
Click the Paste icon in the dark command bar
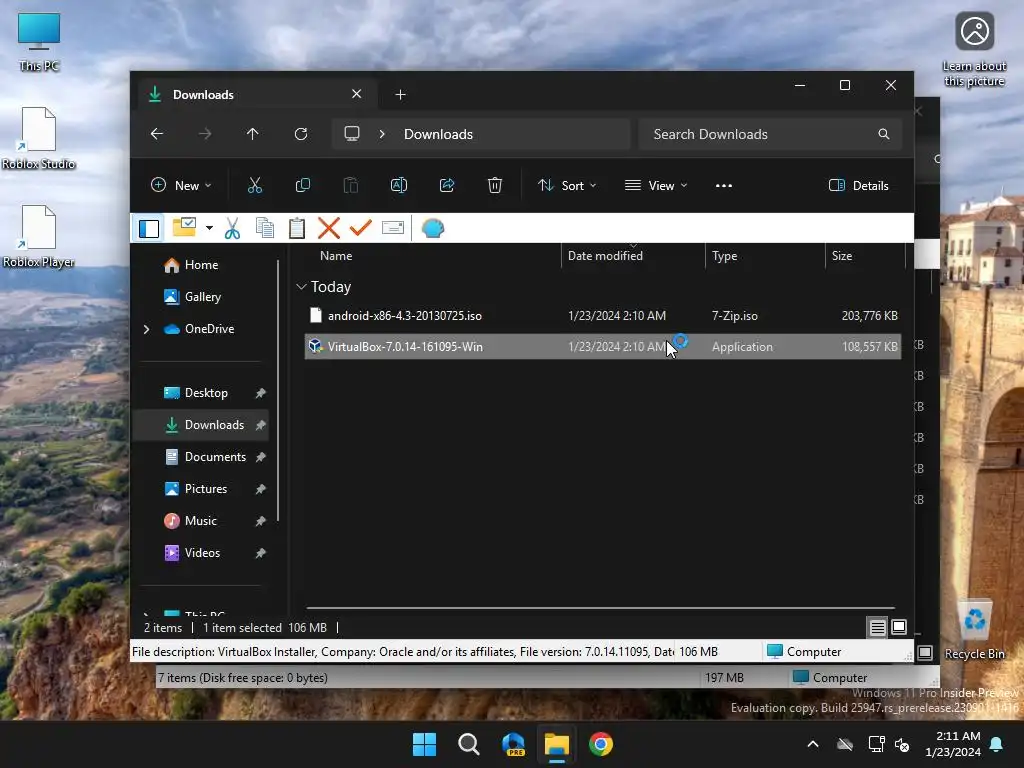tap(351, 185)
